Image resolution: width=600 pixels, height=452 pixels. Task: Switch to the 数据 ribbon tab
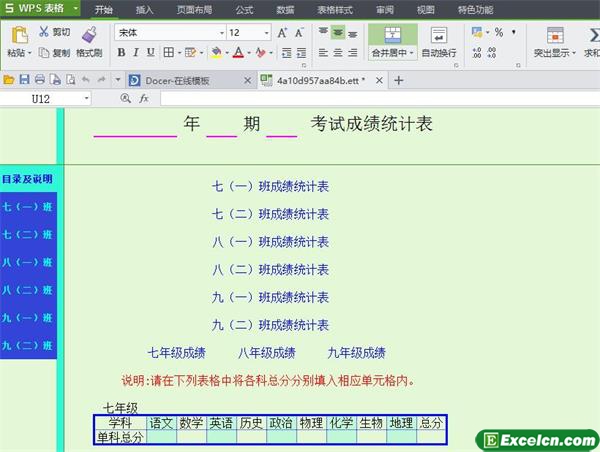285,10
